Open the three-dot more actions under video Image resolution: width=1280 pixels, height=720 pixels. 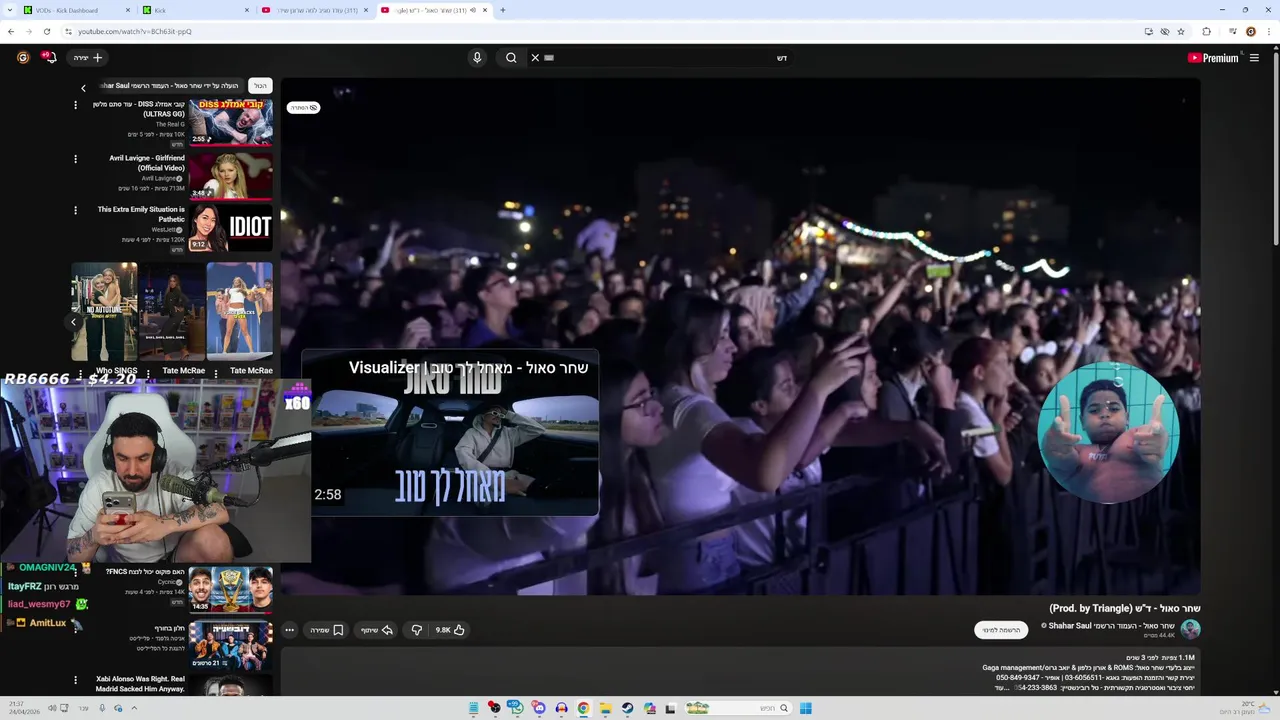pyautogui.click(x=289, y=630)
